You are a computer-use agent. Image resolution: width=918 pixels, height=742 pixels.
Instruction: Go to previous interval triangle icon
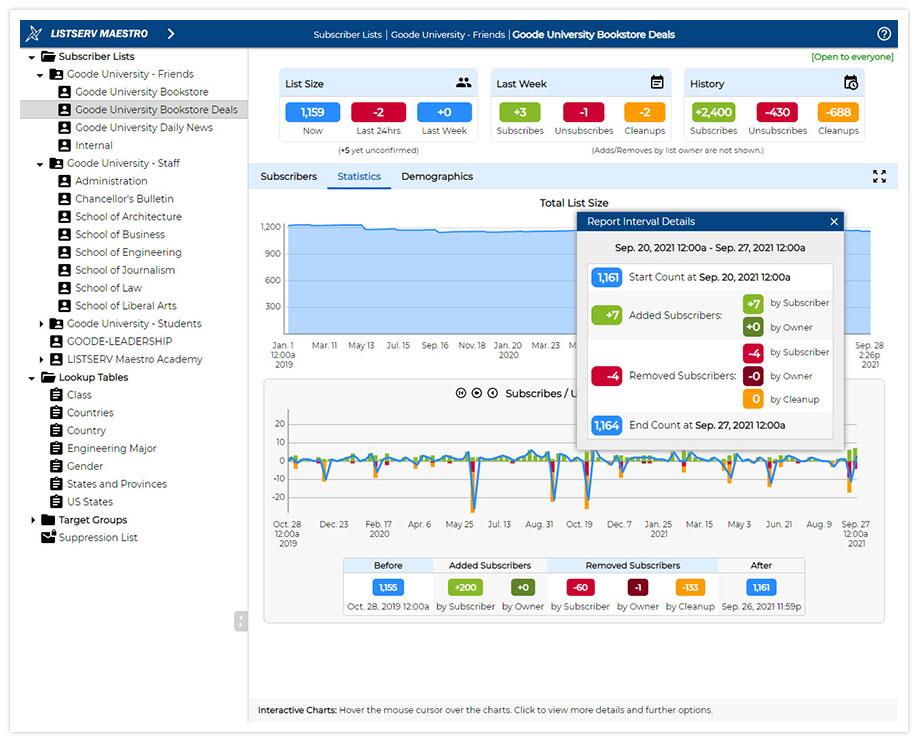tap(492, 393)
